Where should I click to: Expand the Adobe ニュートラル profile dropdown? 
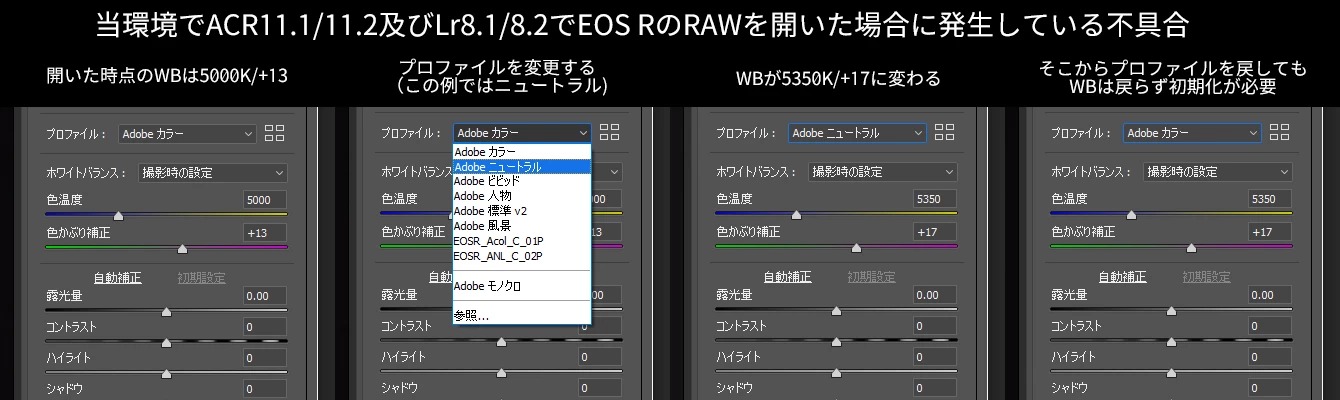click(x=857, y=133)
